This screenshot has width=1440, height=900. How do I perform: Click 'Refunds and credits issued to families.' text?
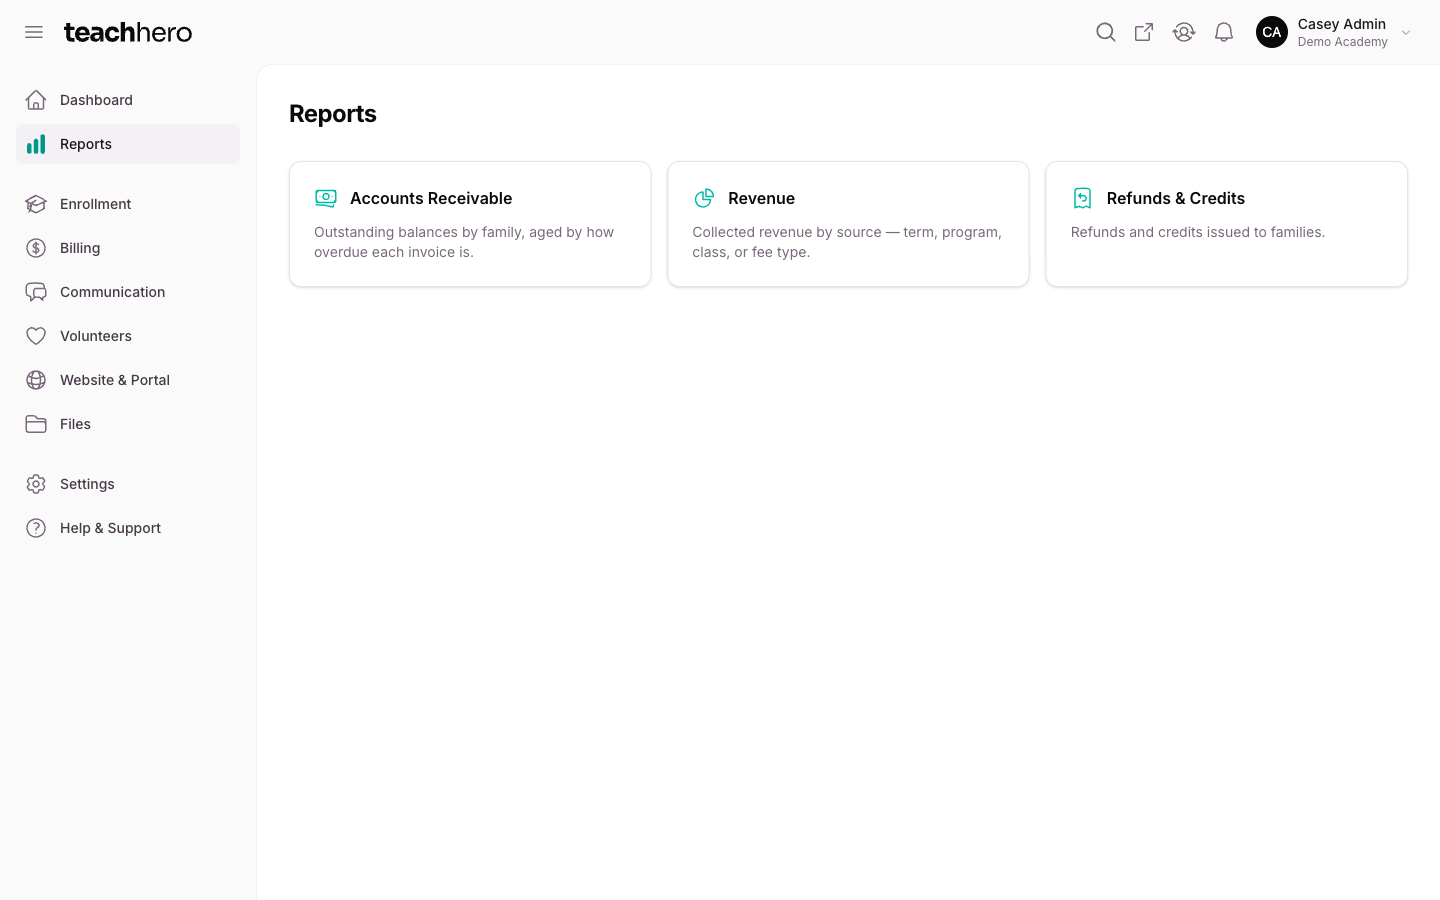1198,232
